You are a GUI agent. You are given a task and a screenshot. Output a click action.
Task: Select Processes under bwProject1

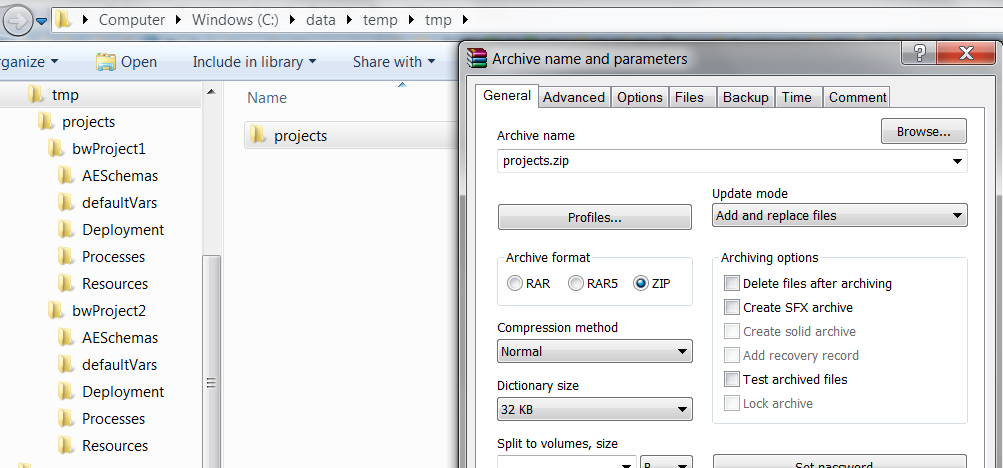pos(113,256)
